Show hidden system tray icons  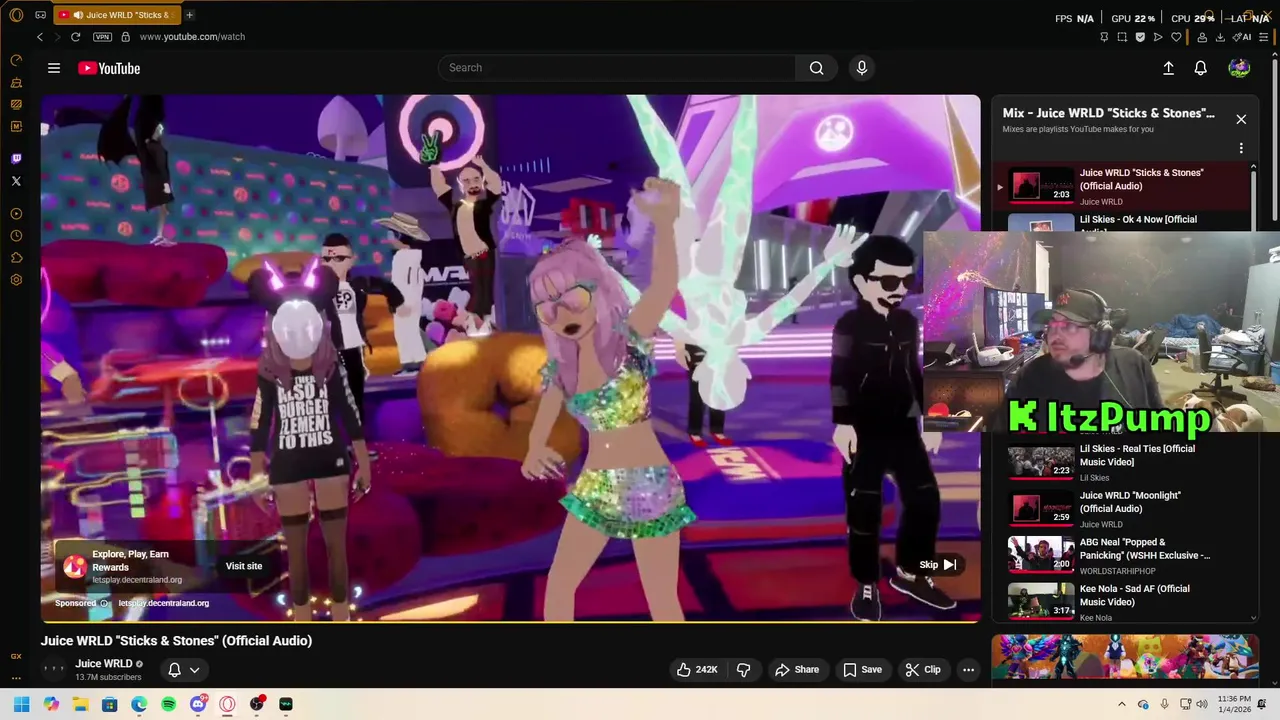click(x=1121, y=704)
